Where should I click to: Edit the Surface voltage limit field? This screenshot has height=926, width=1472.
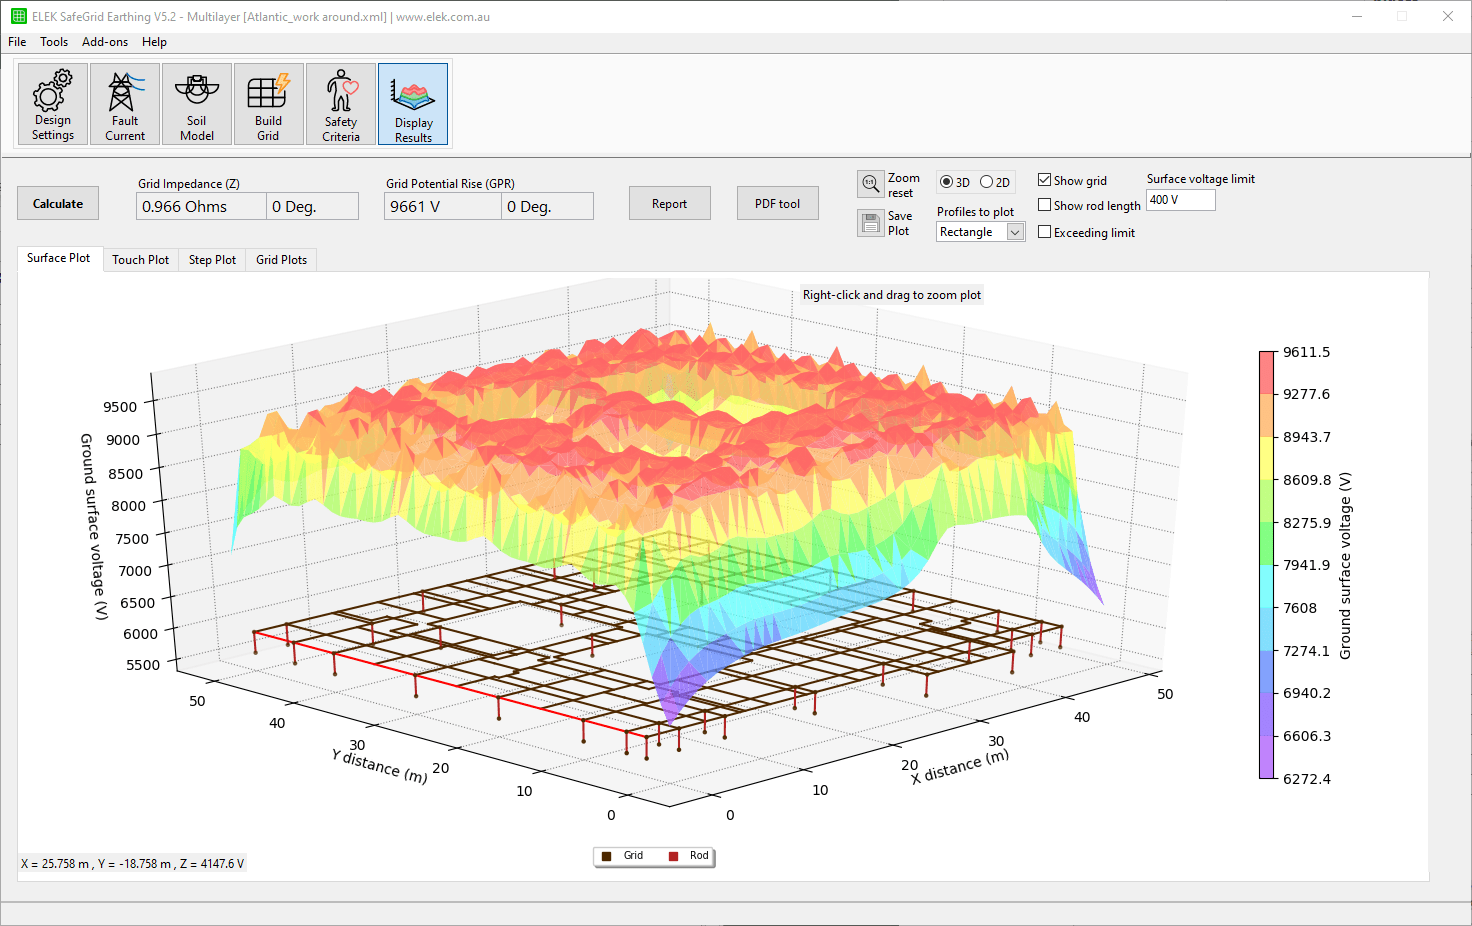1180,199
